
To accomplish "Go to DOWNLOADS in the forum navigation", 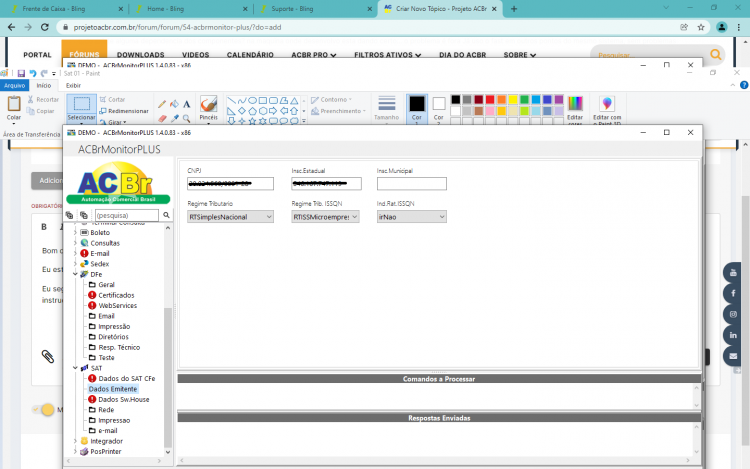I will point(141,55).
